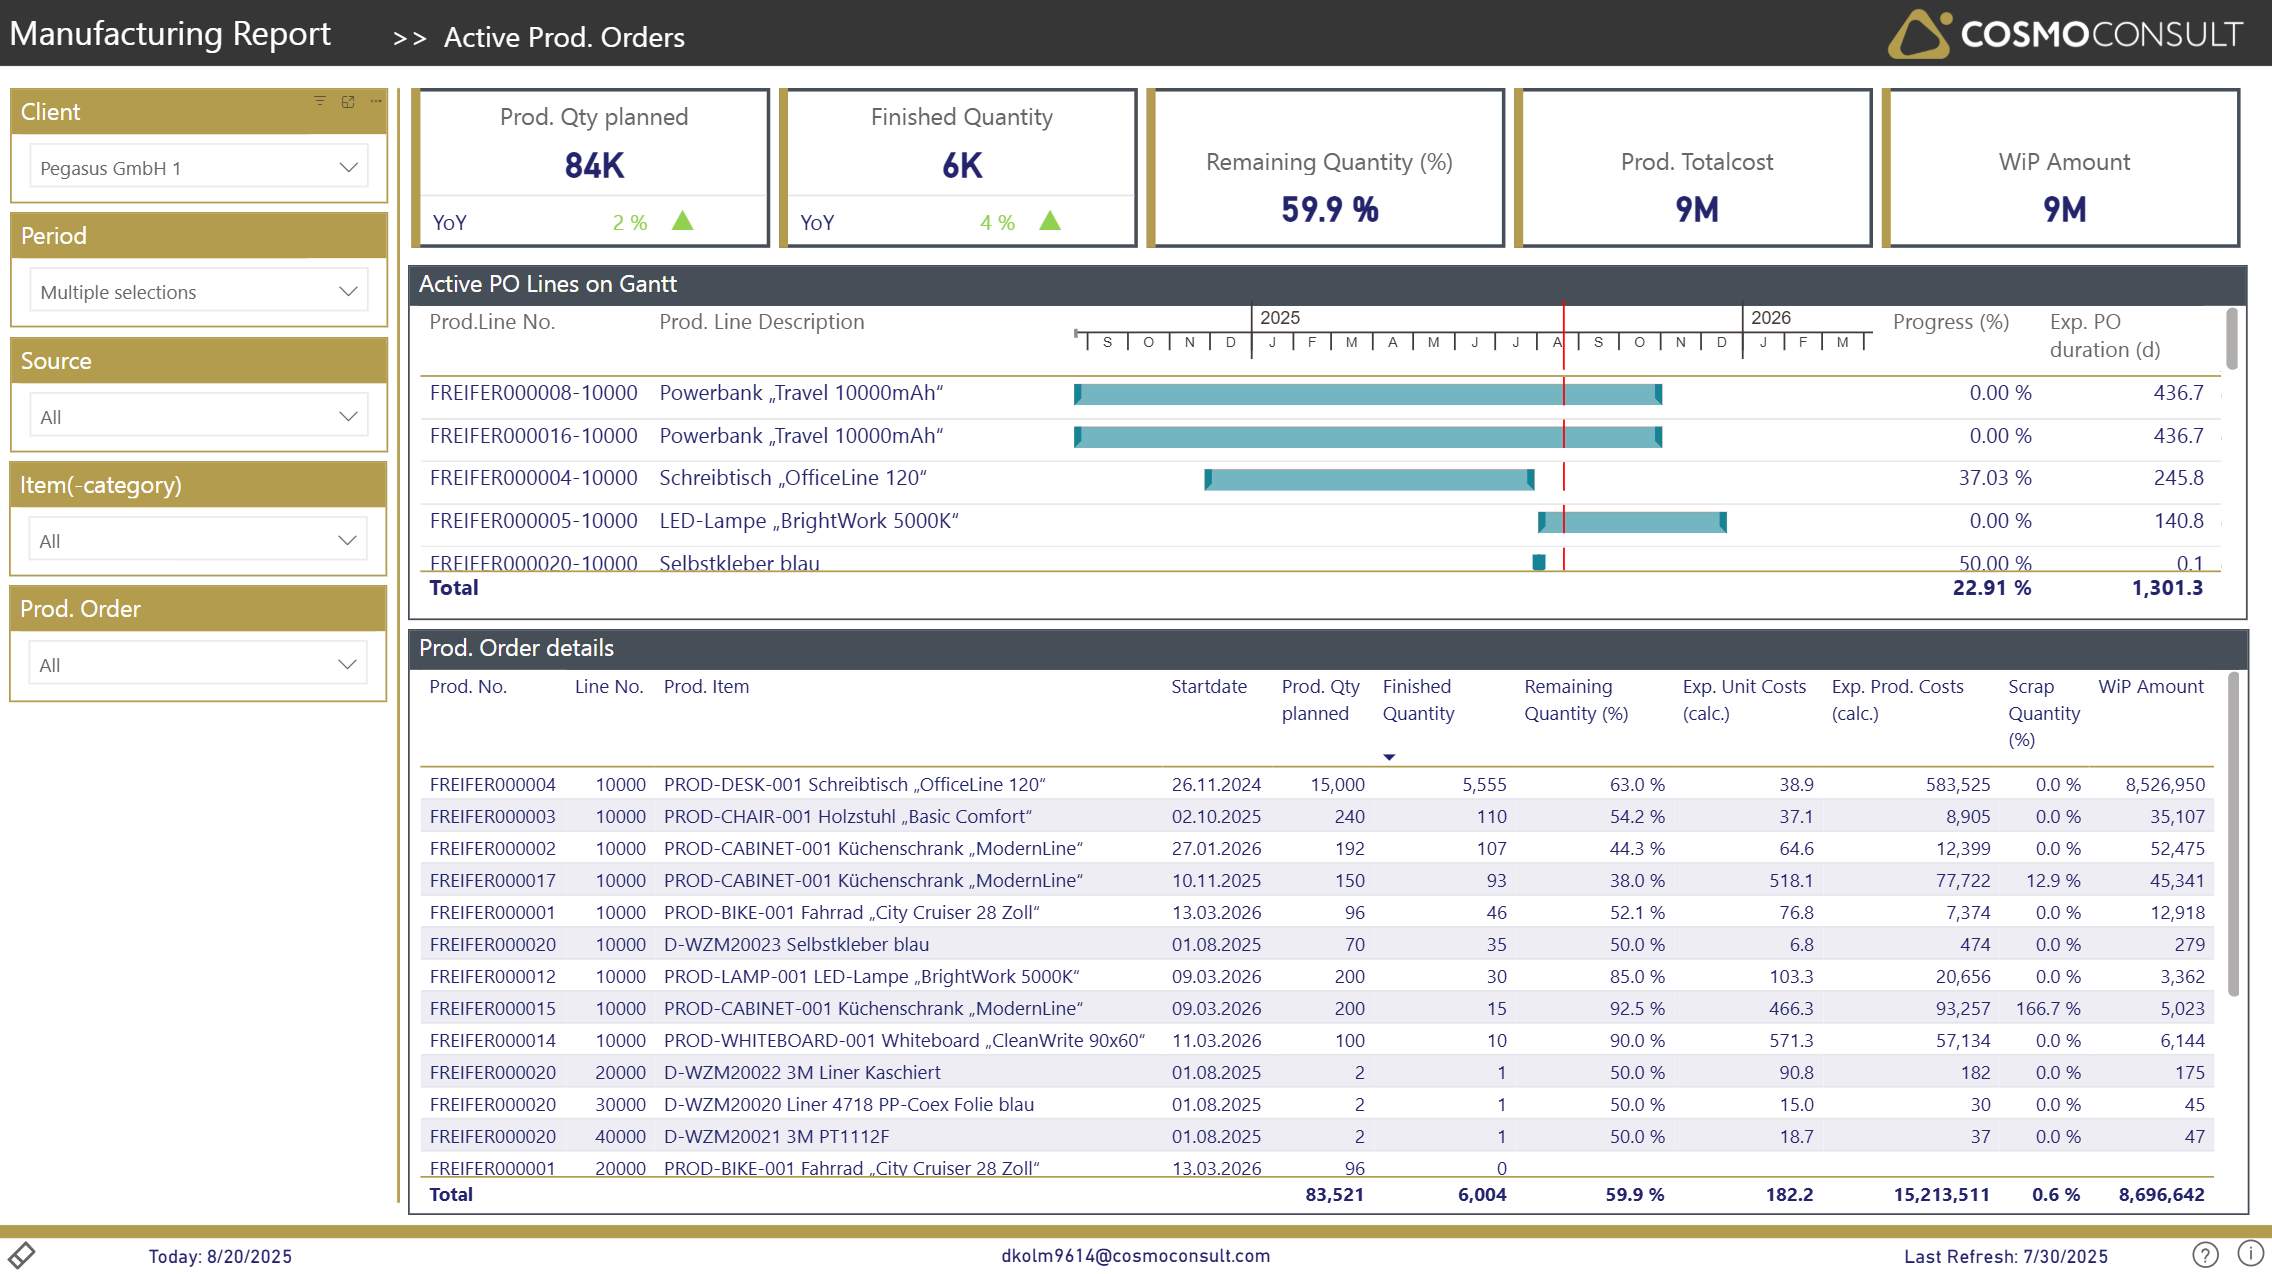Open the Period Multiple selections dropdown
The image size is (2272, 1274).
point(348,291)
